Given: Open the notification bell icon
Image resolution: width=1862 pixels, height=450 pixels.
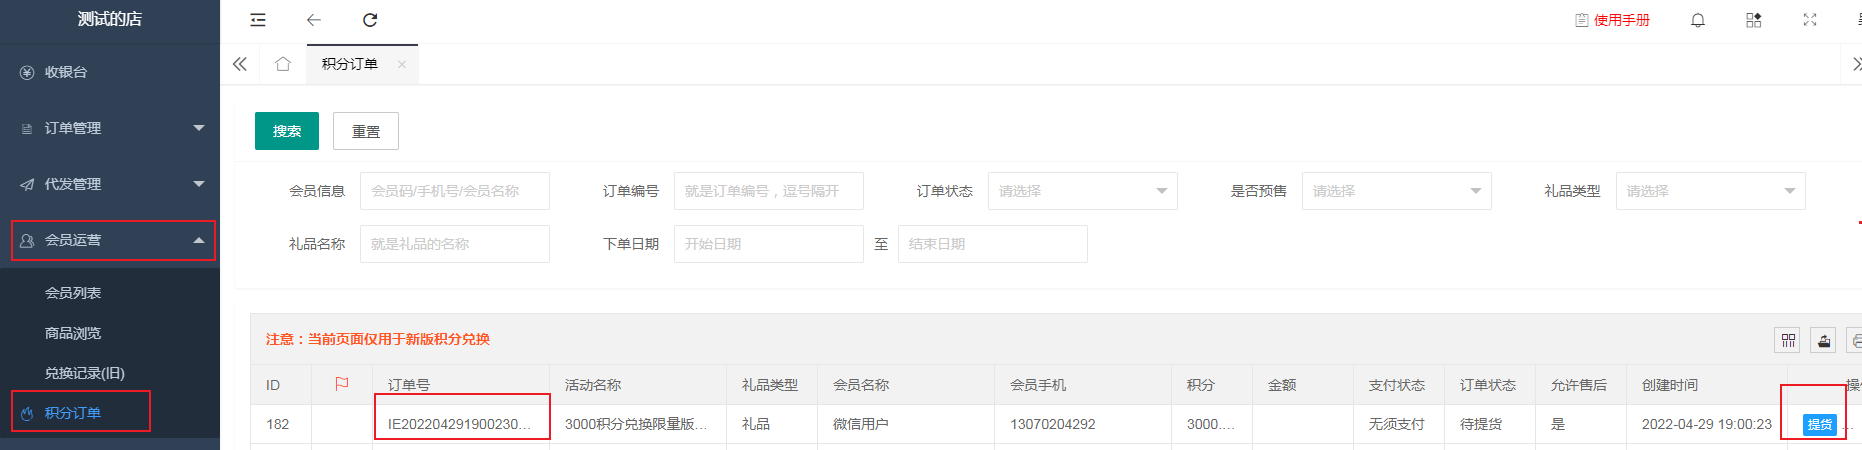Looking at the screenshot, I should (x=1698, y=20).
